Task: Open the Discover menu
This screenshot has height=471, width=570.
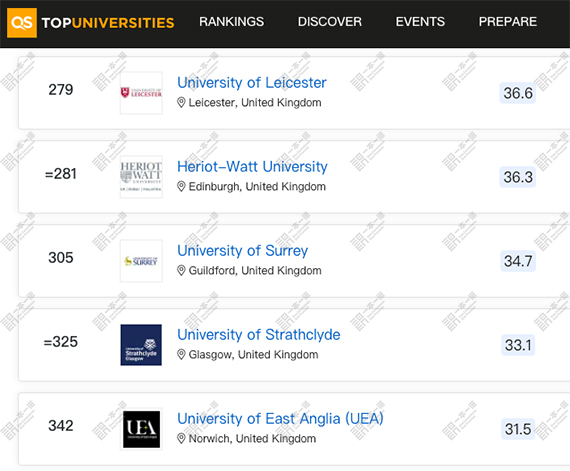Action: point(330,22)
